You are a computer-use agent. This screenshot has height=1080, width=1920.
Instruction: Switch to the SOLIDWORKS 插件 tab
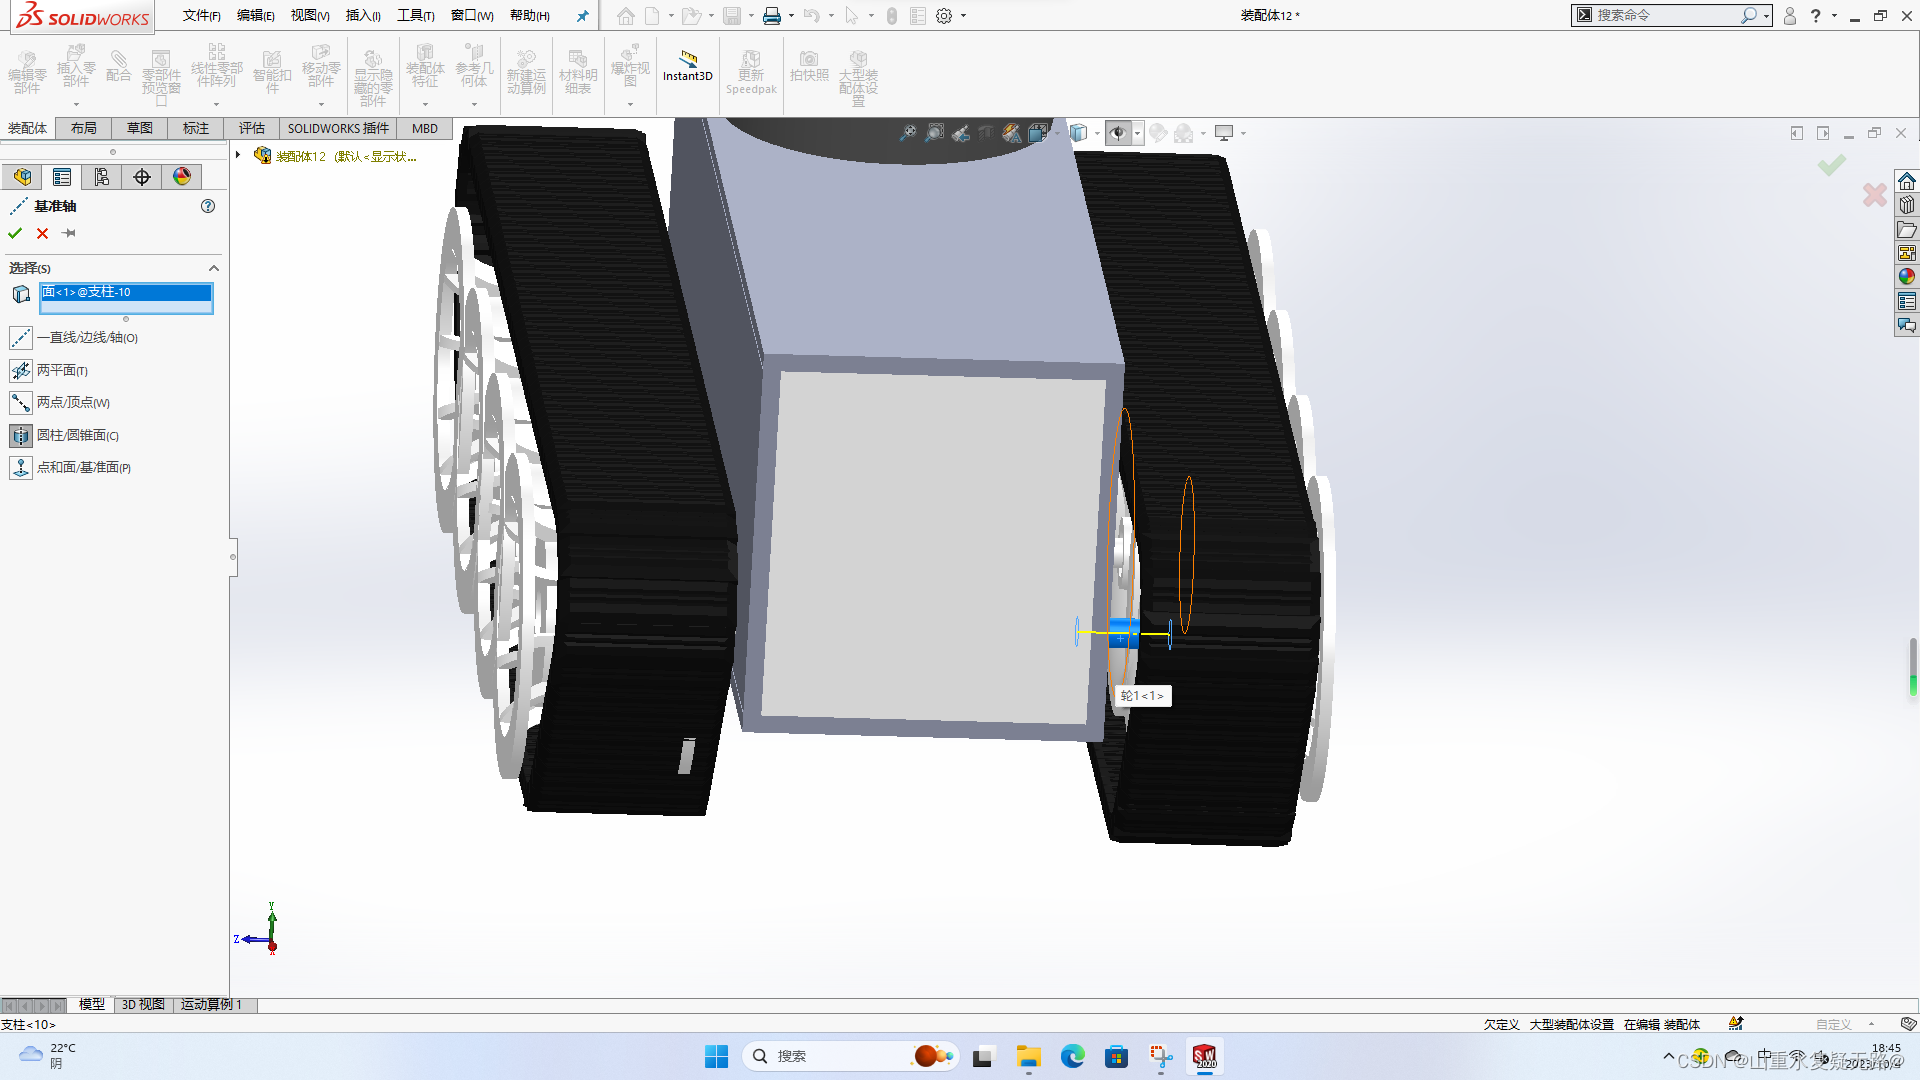coord(338,128)
